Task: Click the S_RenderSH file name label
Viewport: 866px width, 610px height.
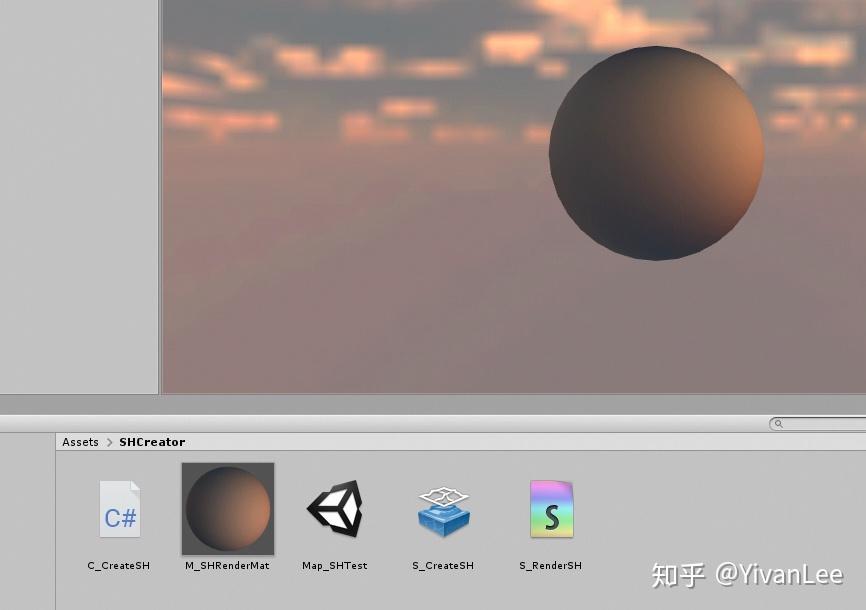Action: (551, 565)
